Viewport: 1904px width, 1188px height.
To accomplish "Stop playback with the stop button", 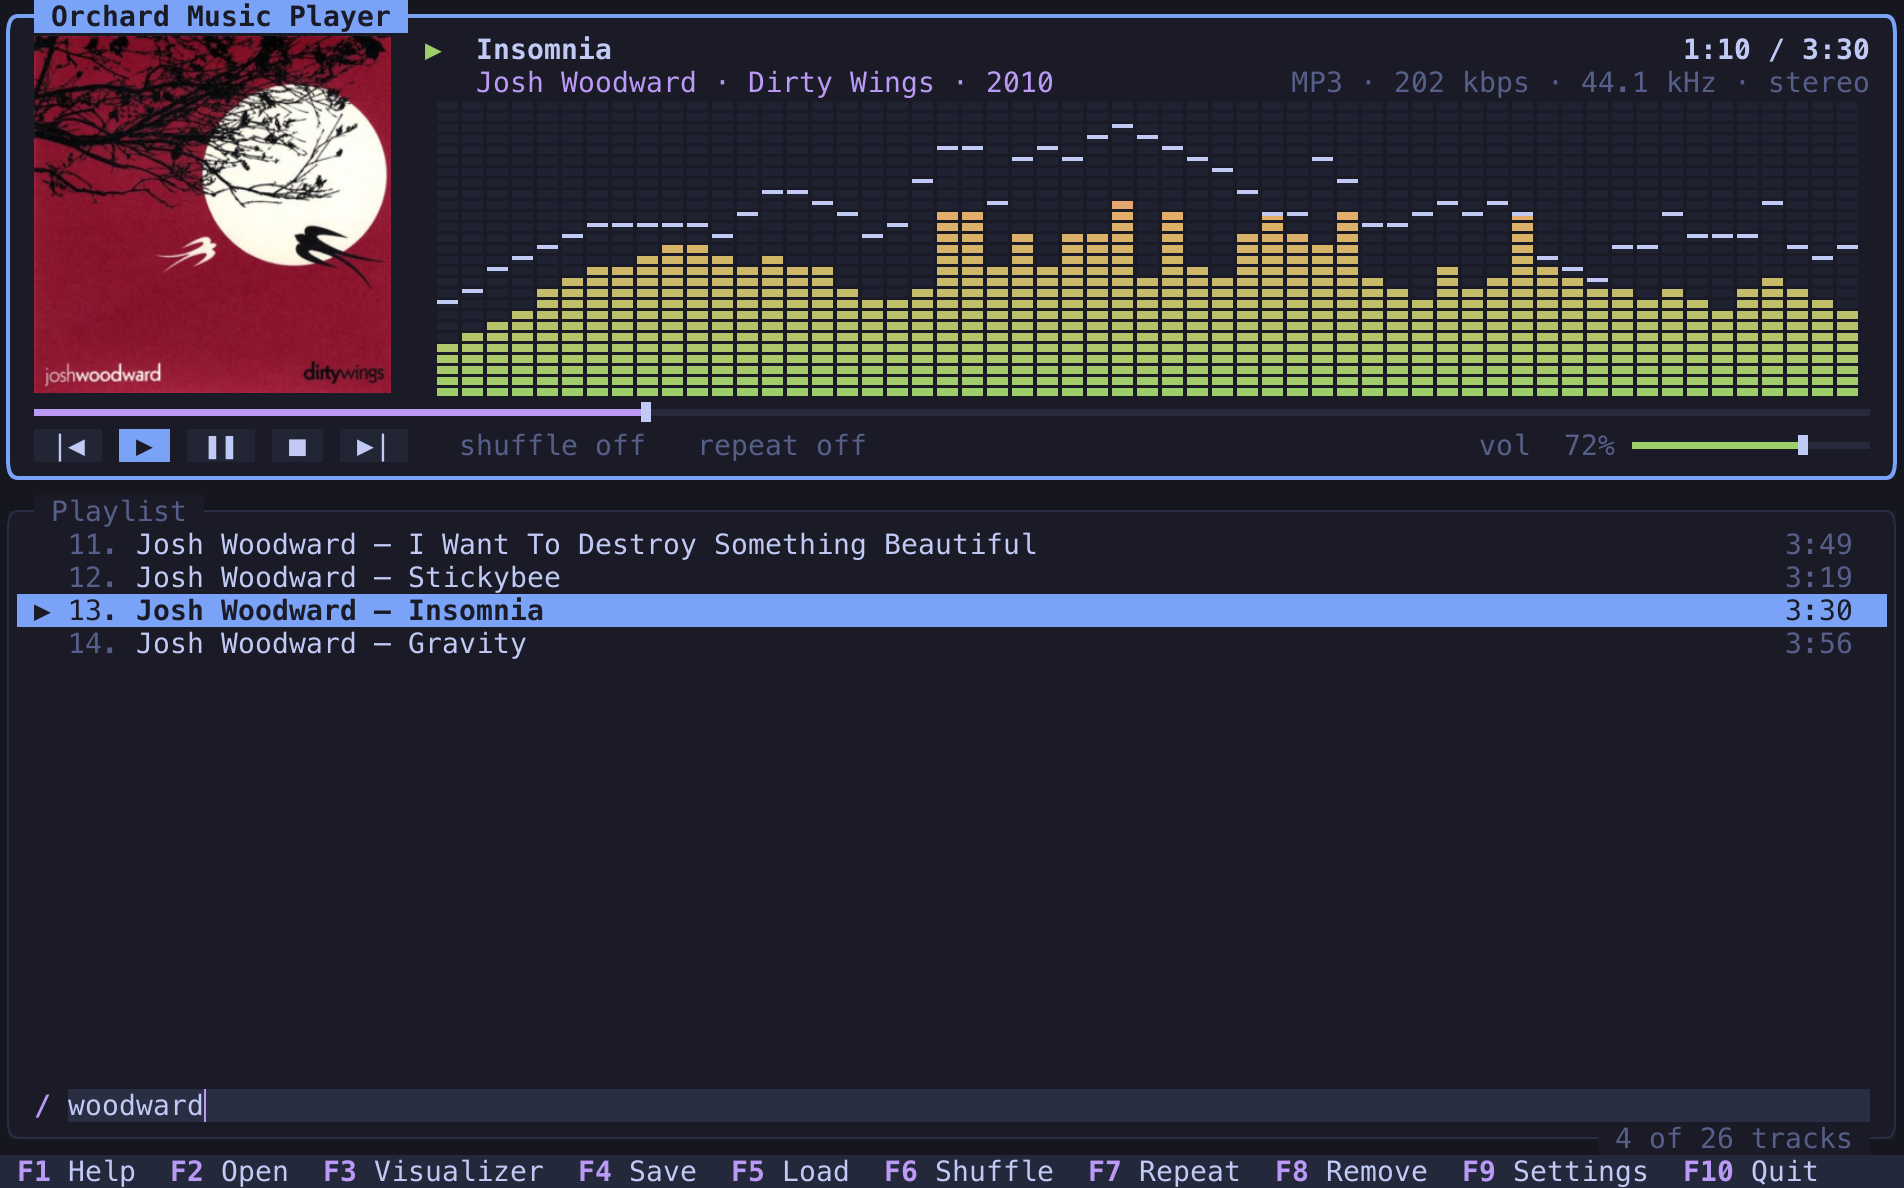I will coord(297,446).
